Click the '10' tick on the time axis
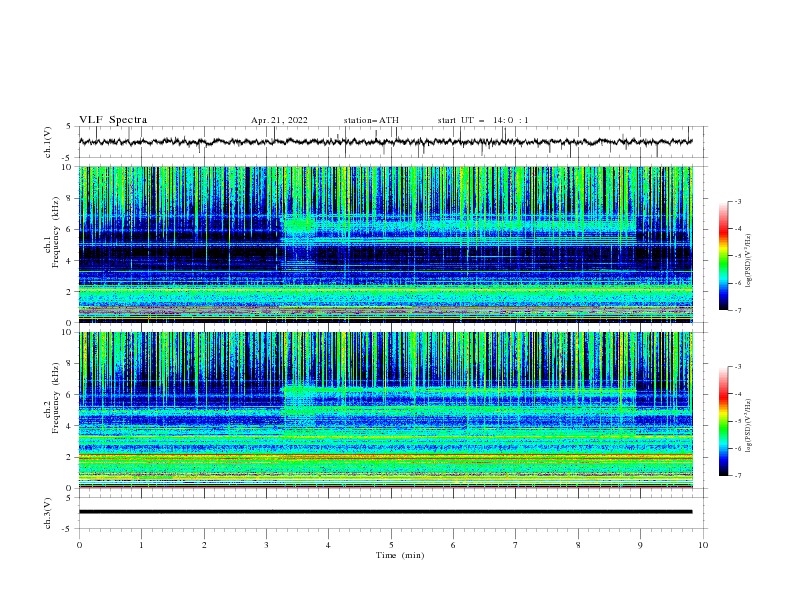 (x=703, y=545)
